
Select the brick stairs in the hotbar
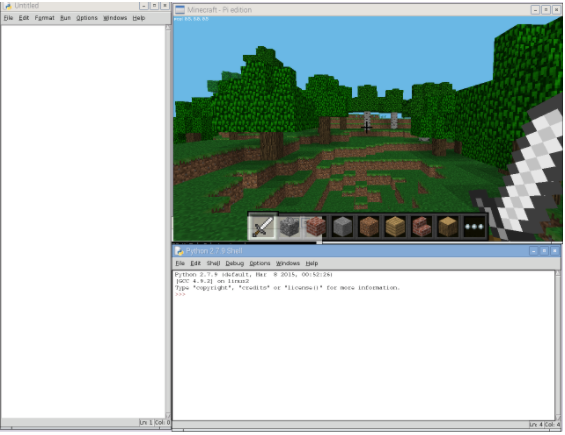click(x=421, y=227)
